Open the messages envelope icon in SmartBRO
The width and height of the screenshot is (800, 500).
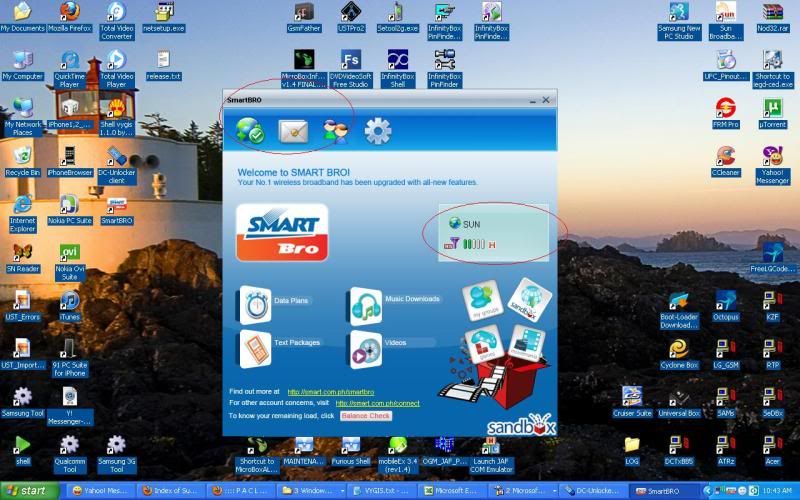click(x=293, y=132)
